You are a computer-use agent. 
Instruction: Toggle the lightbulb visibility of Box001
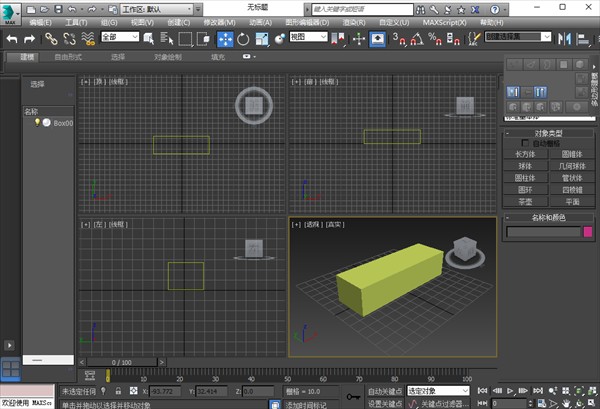click(x=38, y=122)
